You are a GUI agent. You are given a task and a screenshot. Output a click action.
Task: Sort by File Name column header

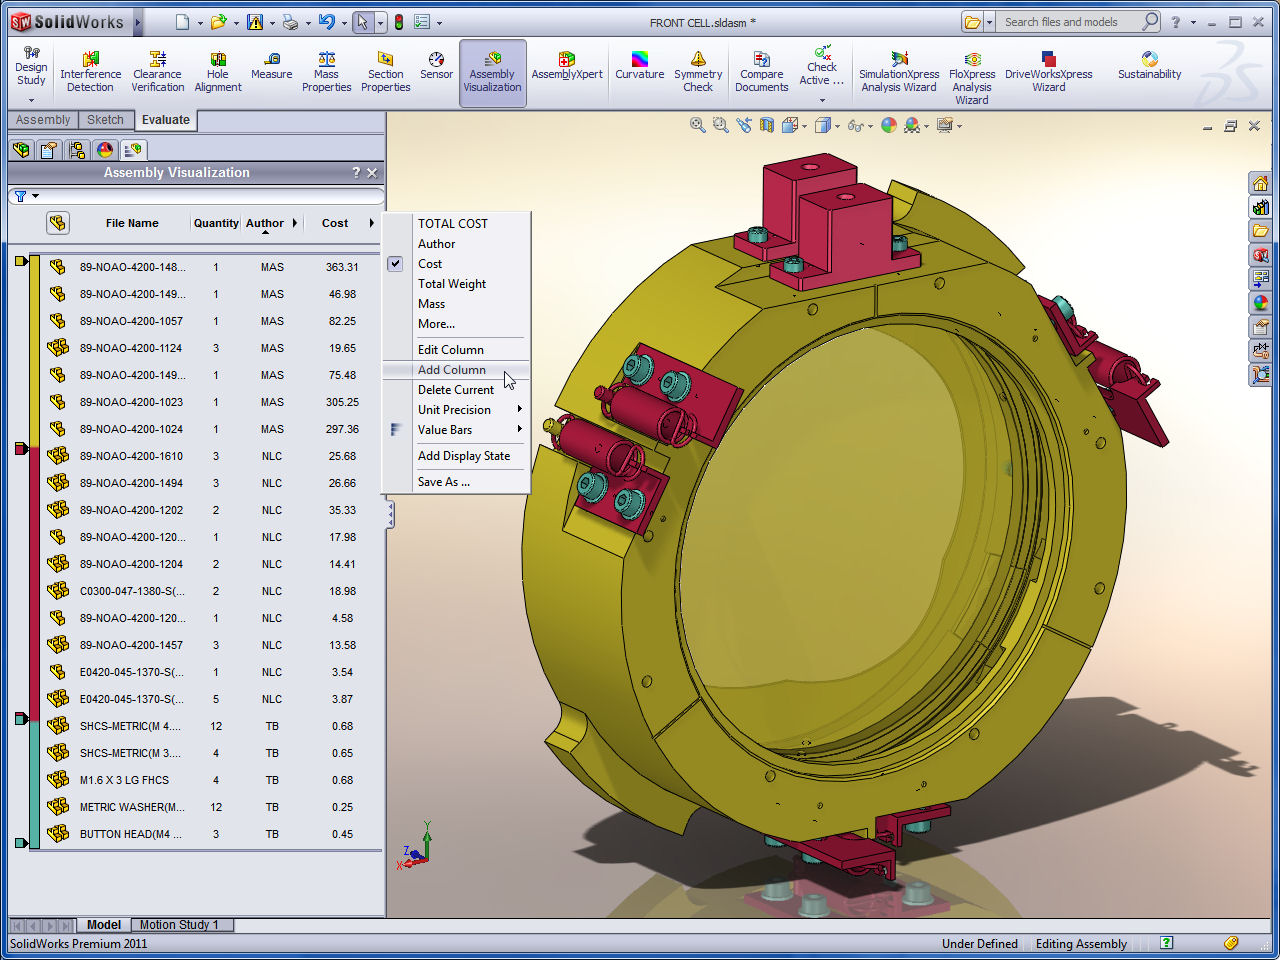[132, 223]
